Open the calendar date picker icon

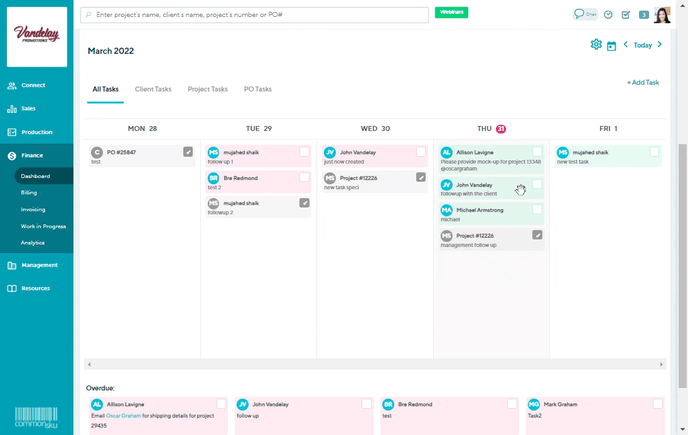[x=611, y=46]
